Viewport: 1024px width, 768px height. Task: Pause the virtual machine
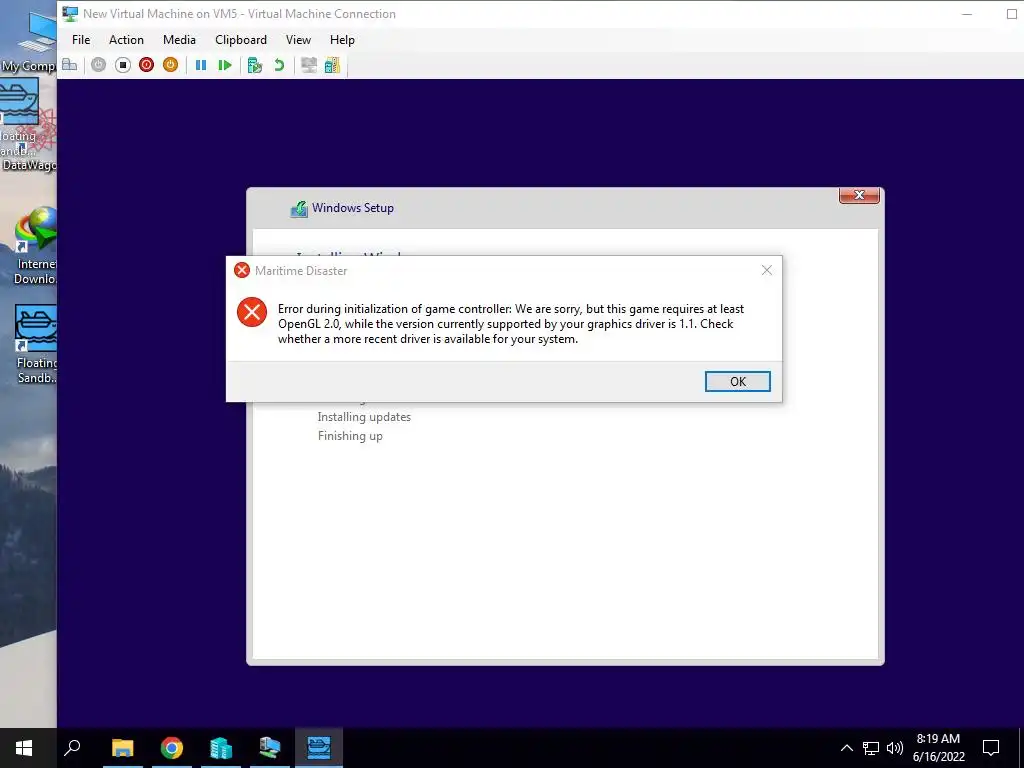tap(201, 65)
